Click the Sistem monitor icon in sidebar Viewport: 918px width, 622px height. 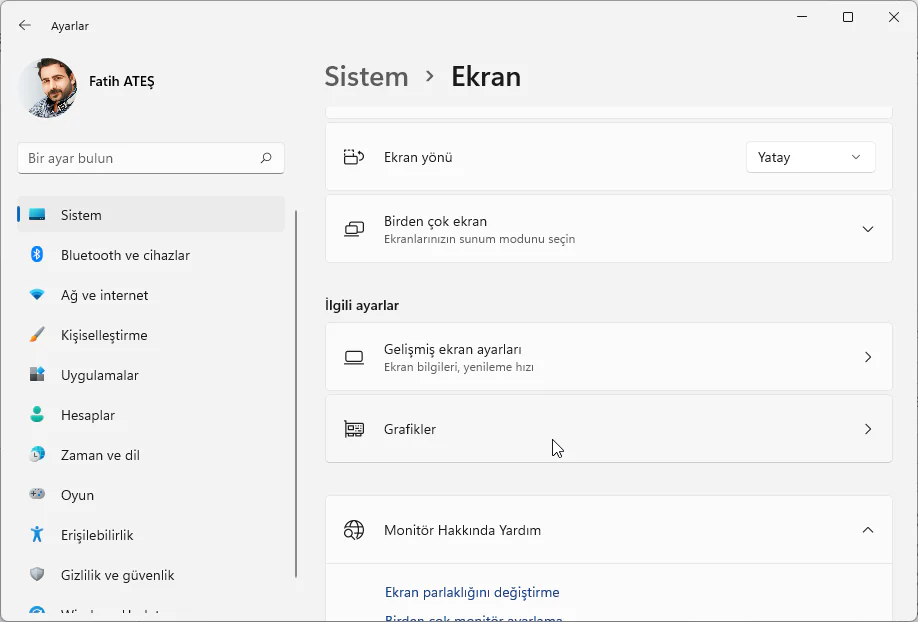[x=37, y=214]
